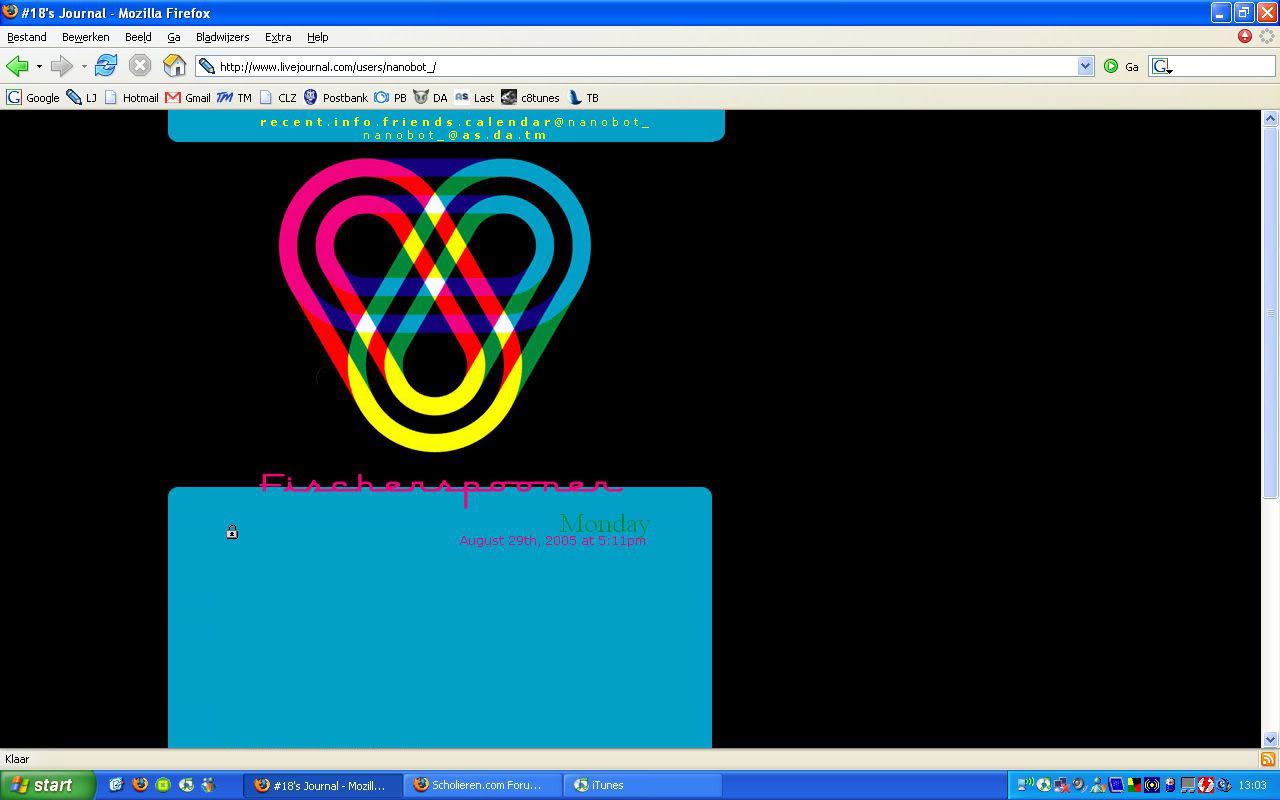Open the Postbank bookmark

pyautogui.click(x=336, y=98)
